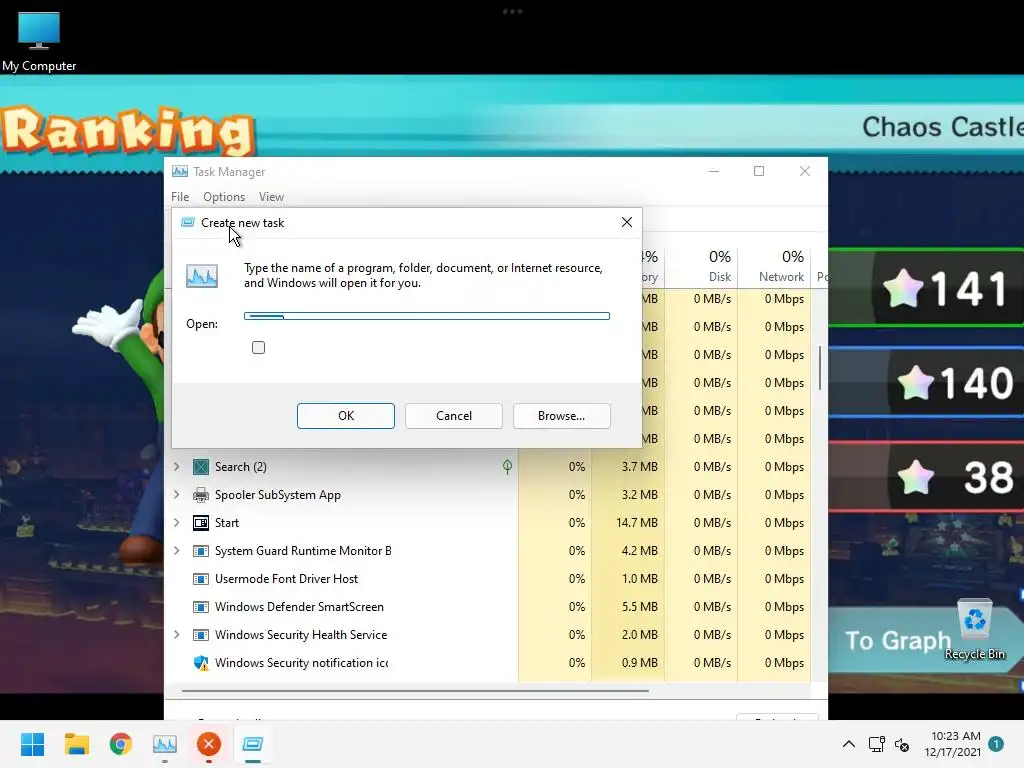Screen dimensions: 1024x768
Task: Select the Create new task taskbar icon
Action: [x=253, y=744]
